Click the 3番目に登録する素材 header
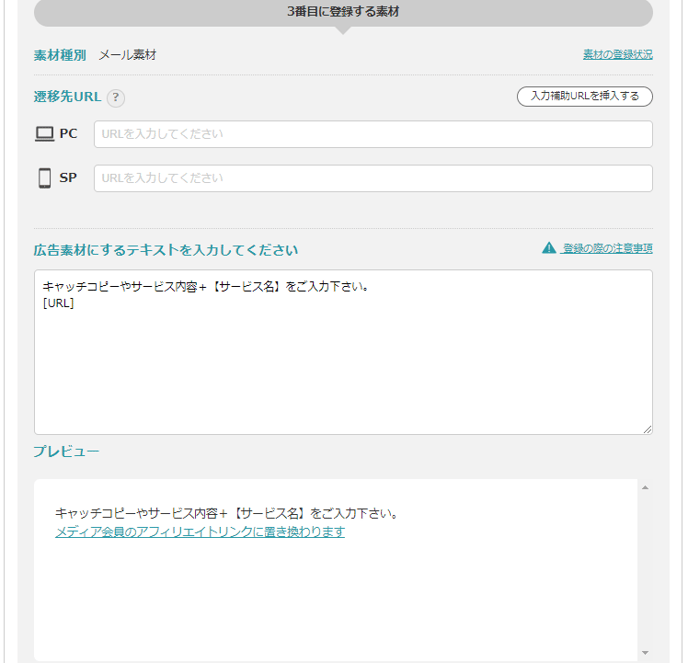The image size is (688, 663). tap(343, 12)
